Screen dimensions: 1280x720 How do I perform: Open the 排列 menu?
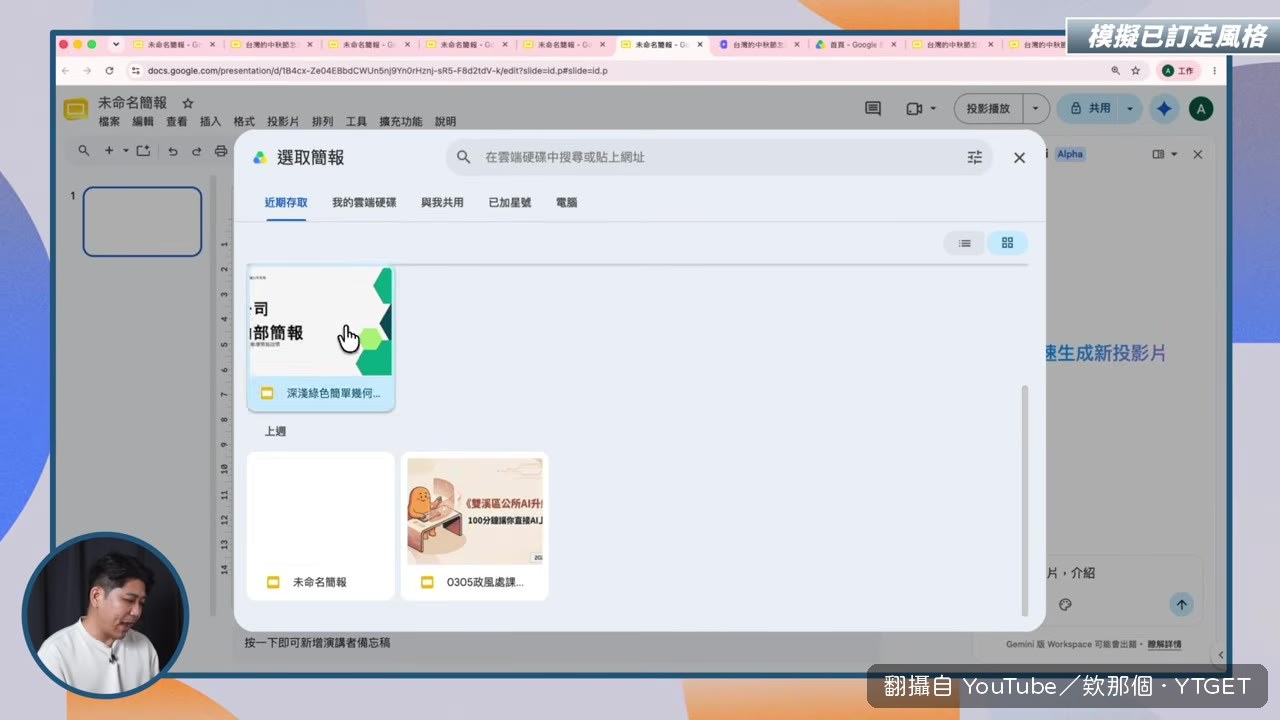[x=322, y=121]
